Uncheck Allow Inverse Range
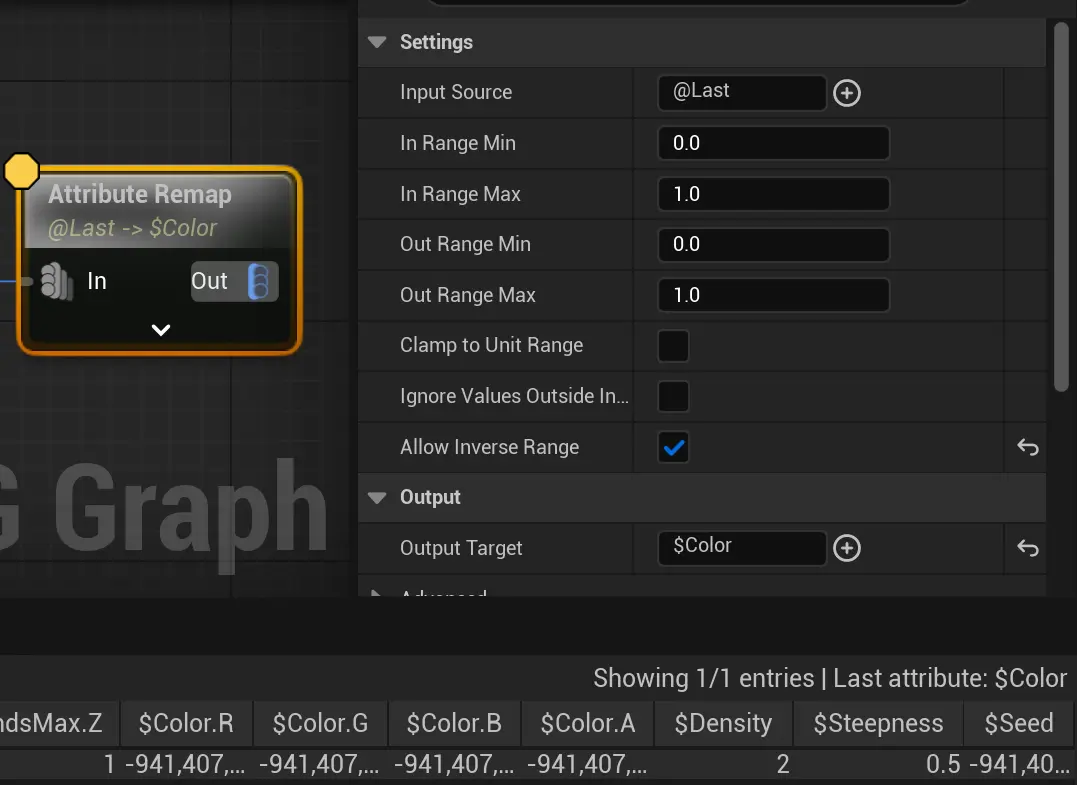 click(x=673, y=447)
